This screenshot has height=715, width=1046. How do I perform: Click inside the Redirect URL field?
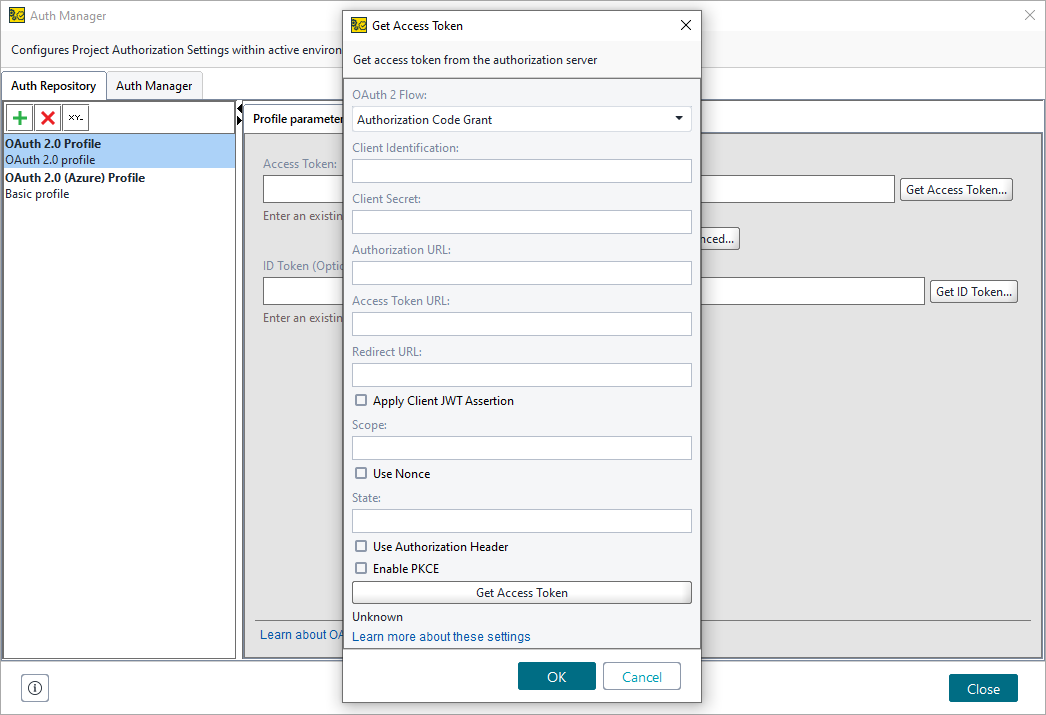[x=521, y=374]
